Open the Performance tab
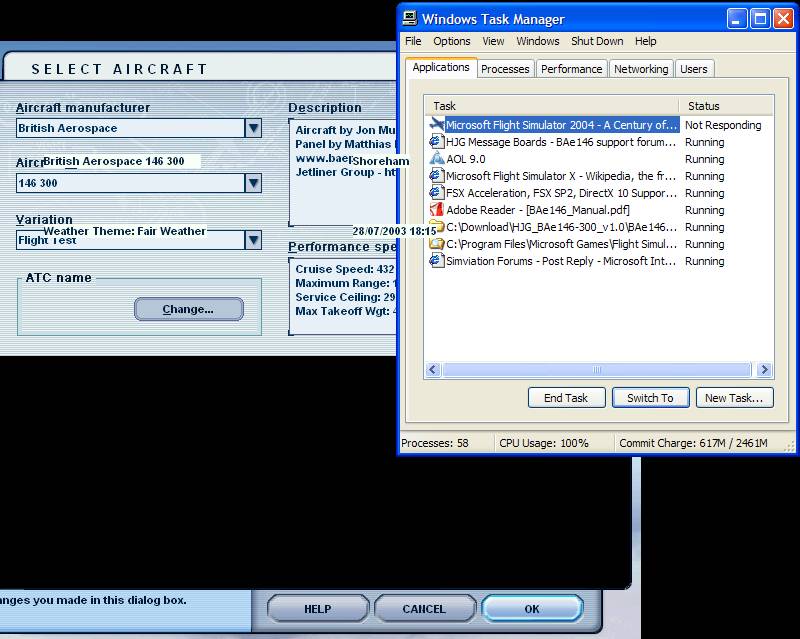The width and height of the screenshot is (800, 639). [x=572, y=69]
